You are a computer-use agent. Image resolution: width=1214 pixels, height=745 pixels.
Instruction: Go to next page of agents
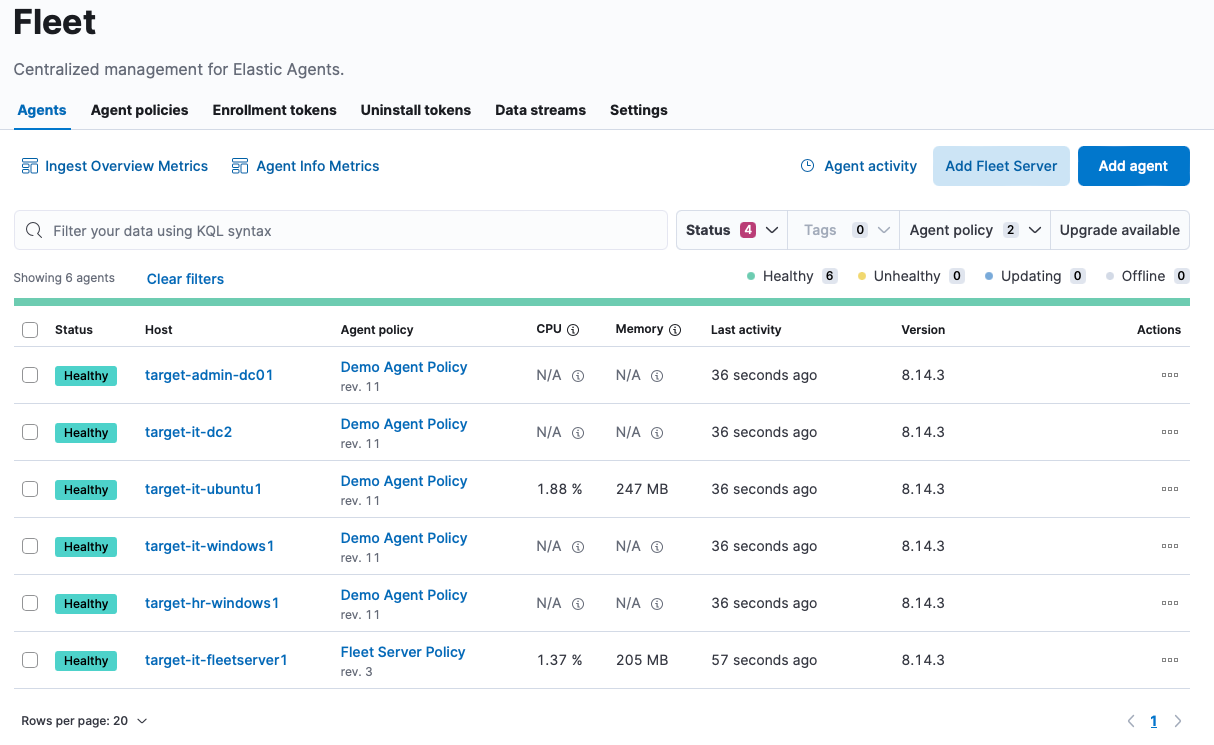1178,721
